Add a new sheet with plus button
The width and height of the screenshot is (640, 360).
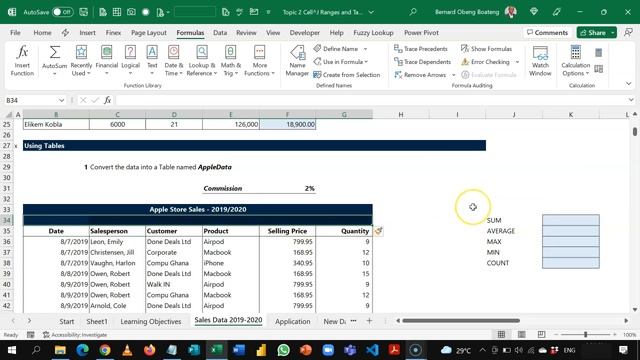[x=369, y=321]
